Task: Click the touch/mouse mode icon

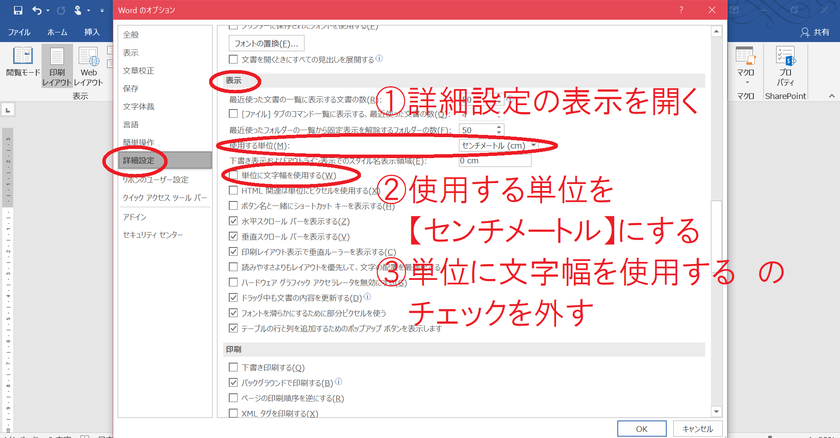Action: pos(78,10)
